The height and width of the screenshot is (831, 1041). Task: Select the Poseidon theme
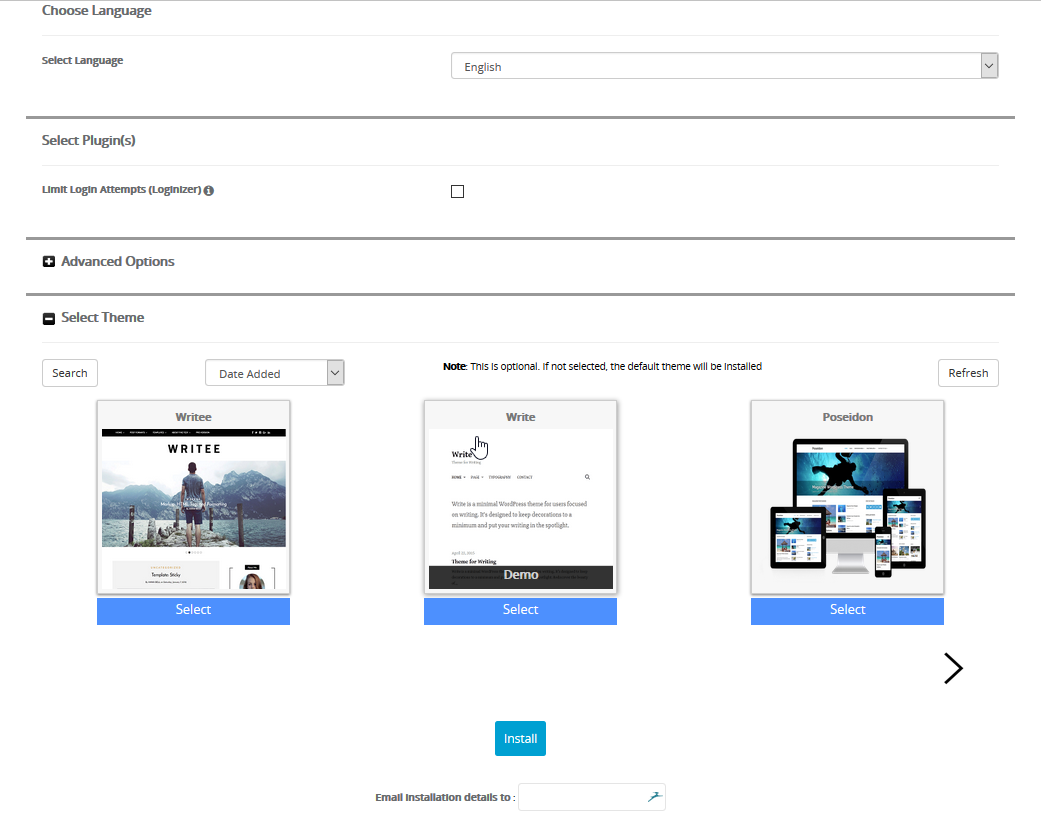click(x=847, y=610)
